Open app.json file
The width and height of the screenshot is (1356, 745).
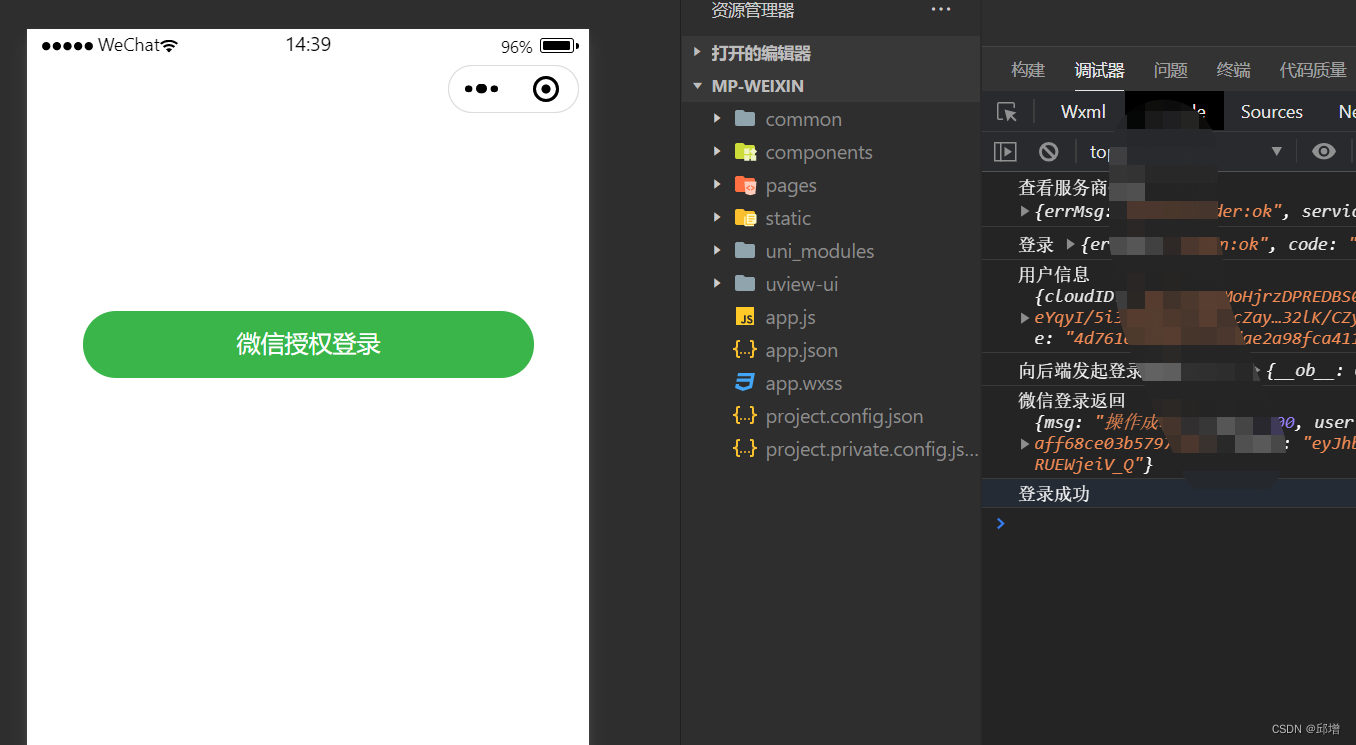pos(801,351)
